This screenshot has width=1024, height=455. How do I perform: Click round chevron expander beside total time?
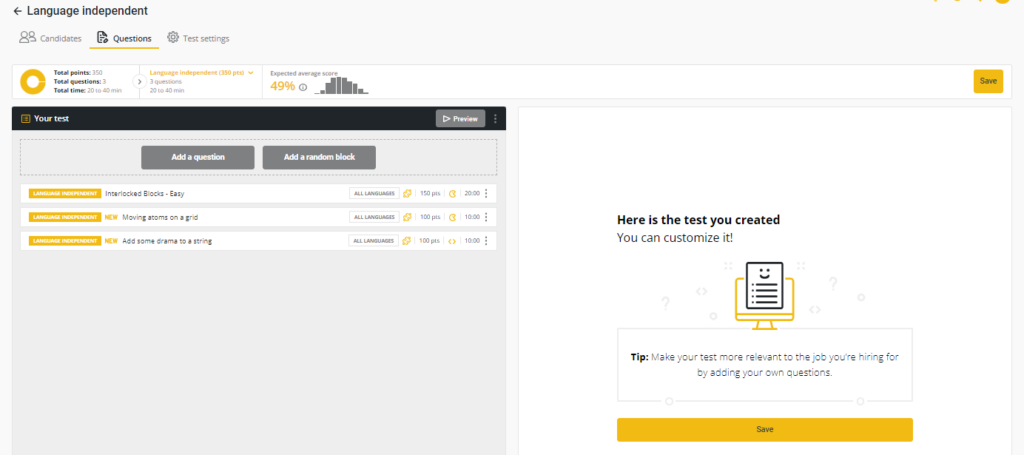click(139, 82)
